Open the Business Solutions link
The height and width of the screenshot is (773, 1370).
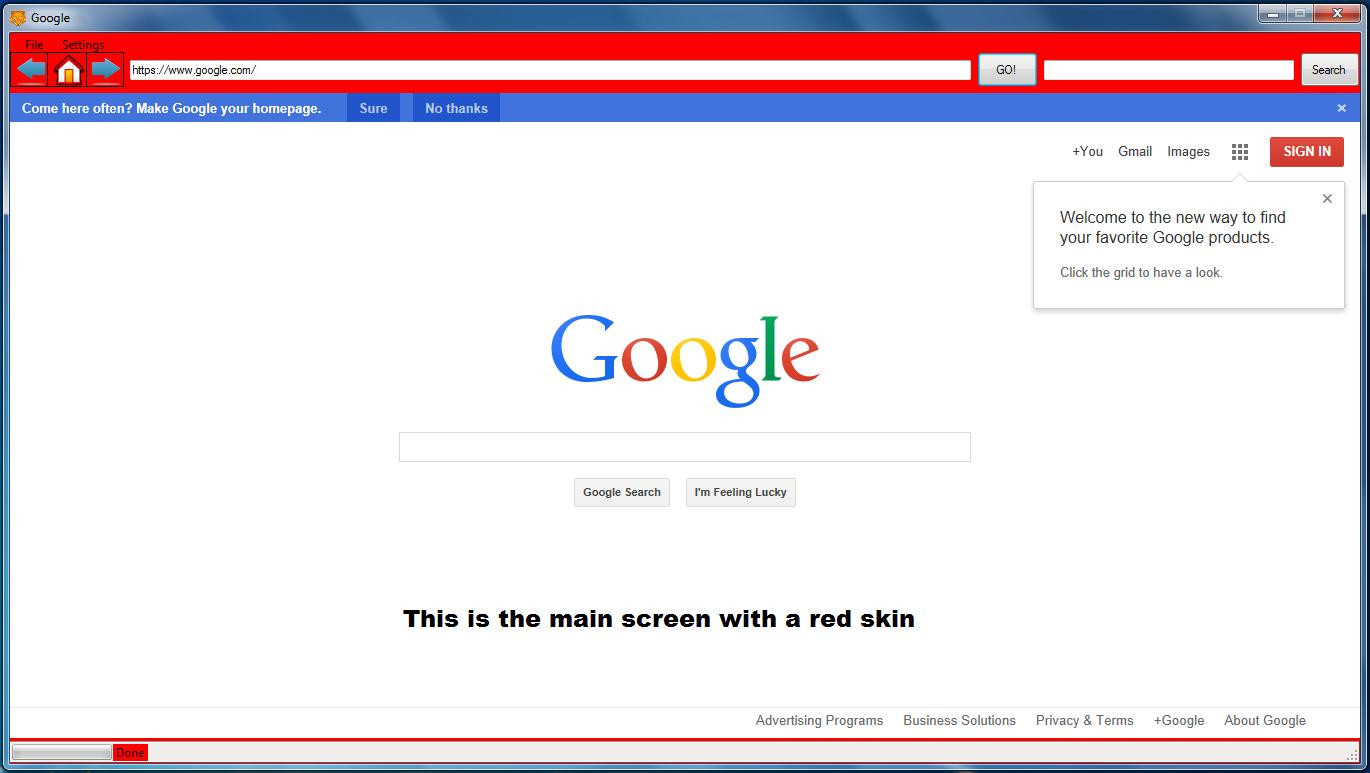pos(959,720)
